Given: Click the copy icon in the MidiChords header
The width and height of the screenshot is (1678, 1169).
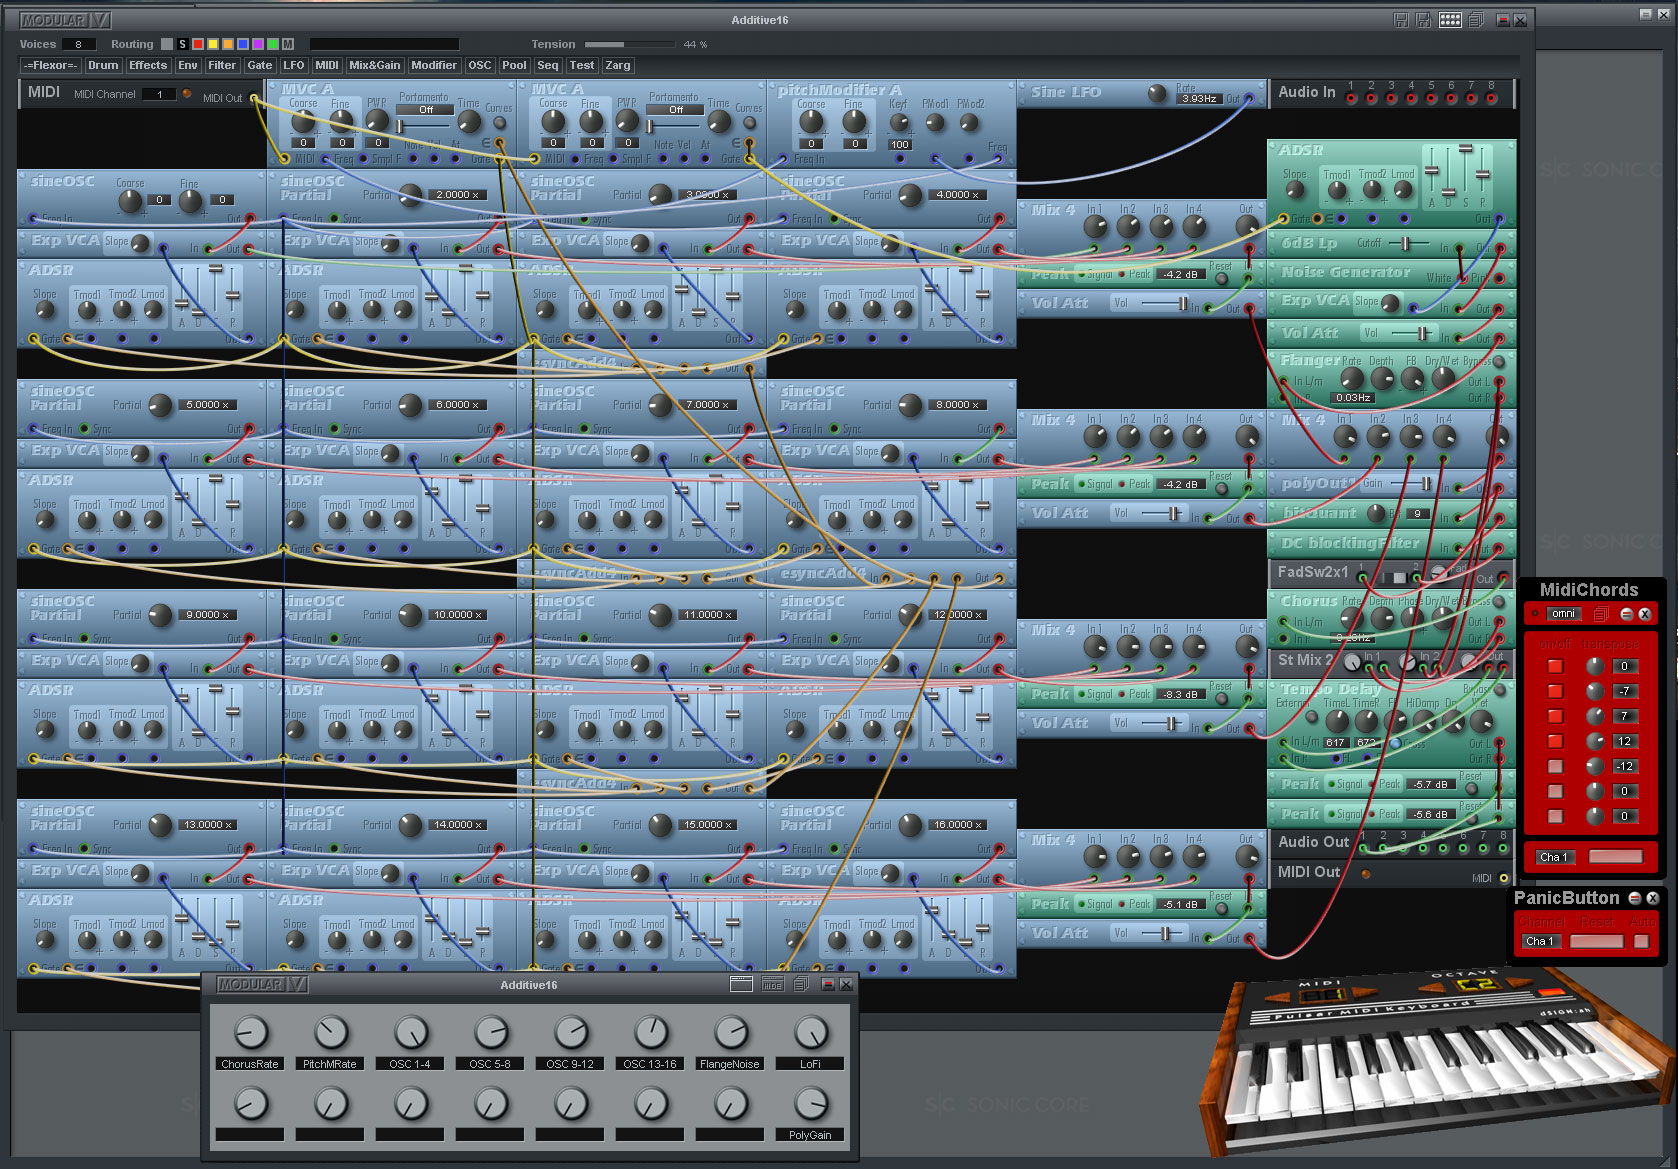Looking at the screenshot, I should click(x=1601, y=614).
